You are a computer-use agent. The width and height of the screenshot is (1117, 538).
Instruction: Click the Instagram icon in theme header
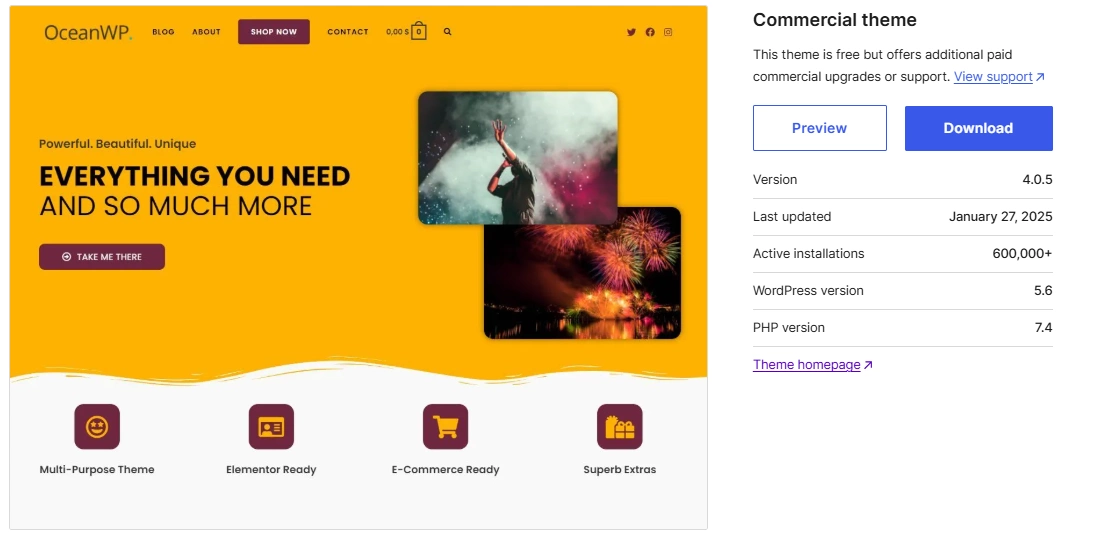point(668,32)
